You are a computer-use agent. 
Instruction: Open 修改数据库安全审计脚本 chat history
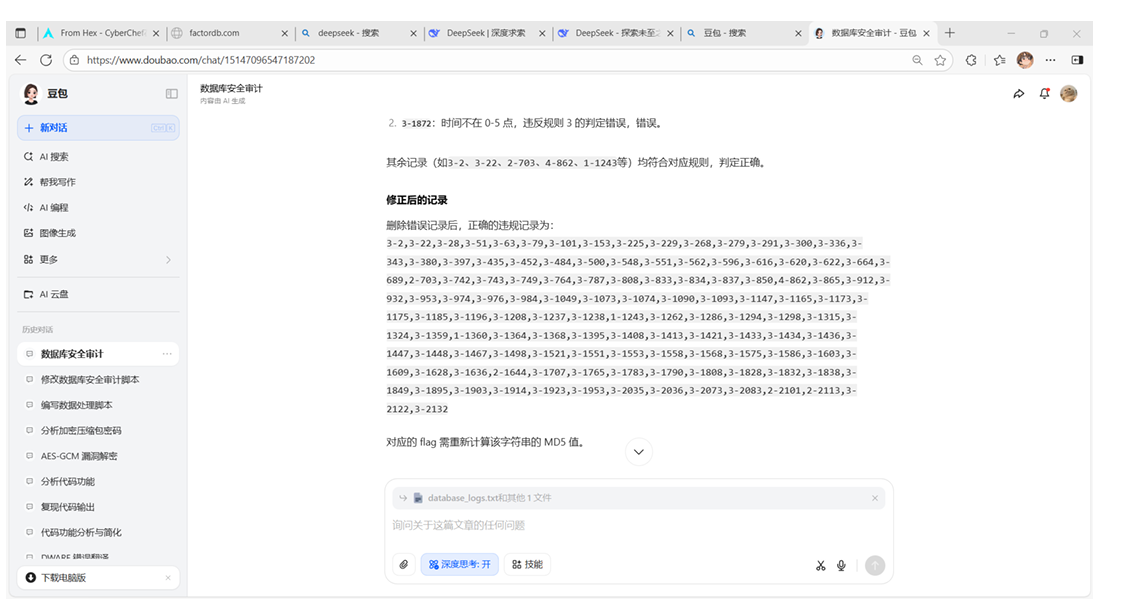click(90, 380)
